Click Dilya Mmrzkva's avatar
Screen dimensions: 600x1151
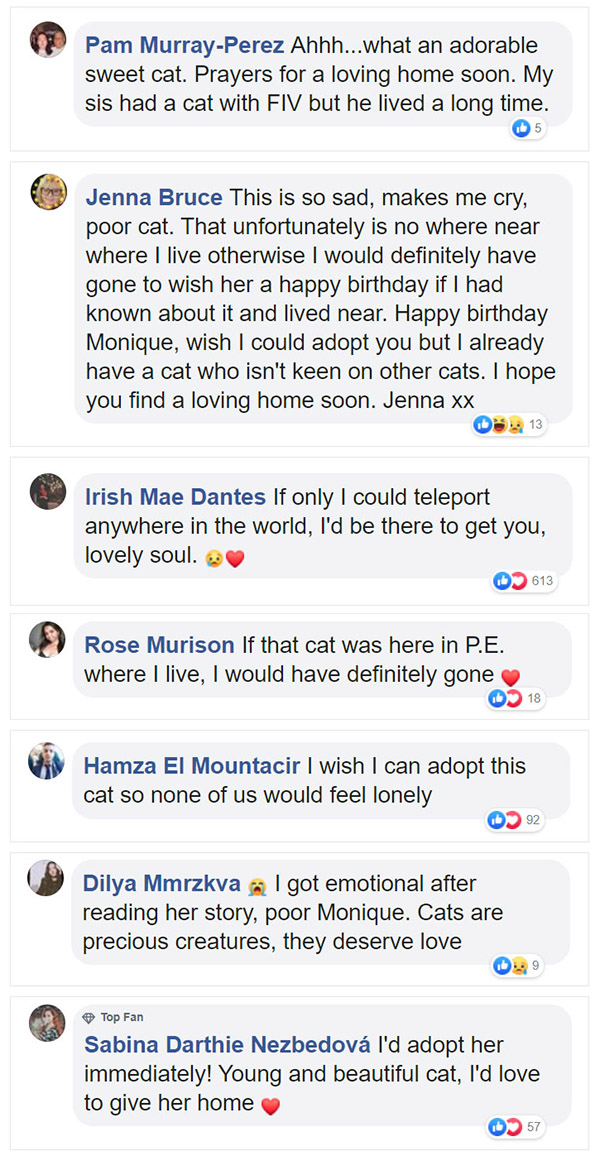(48, 877)
